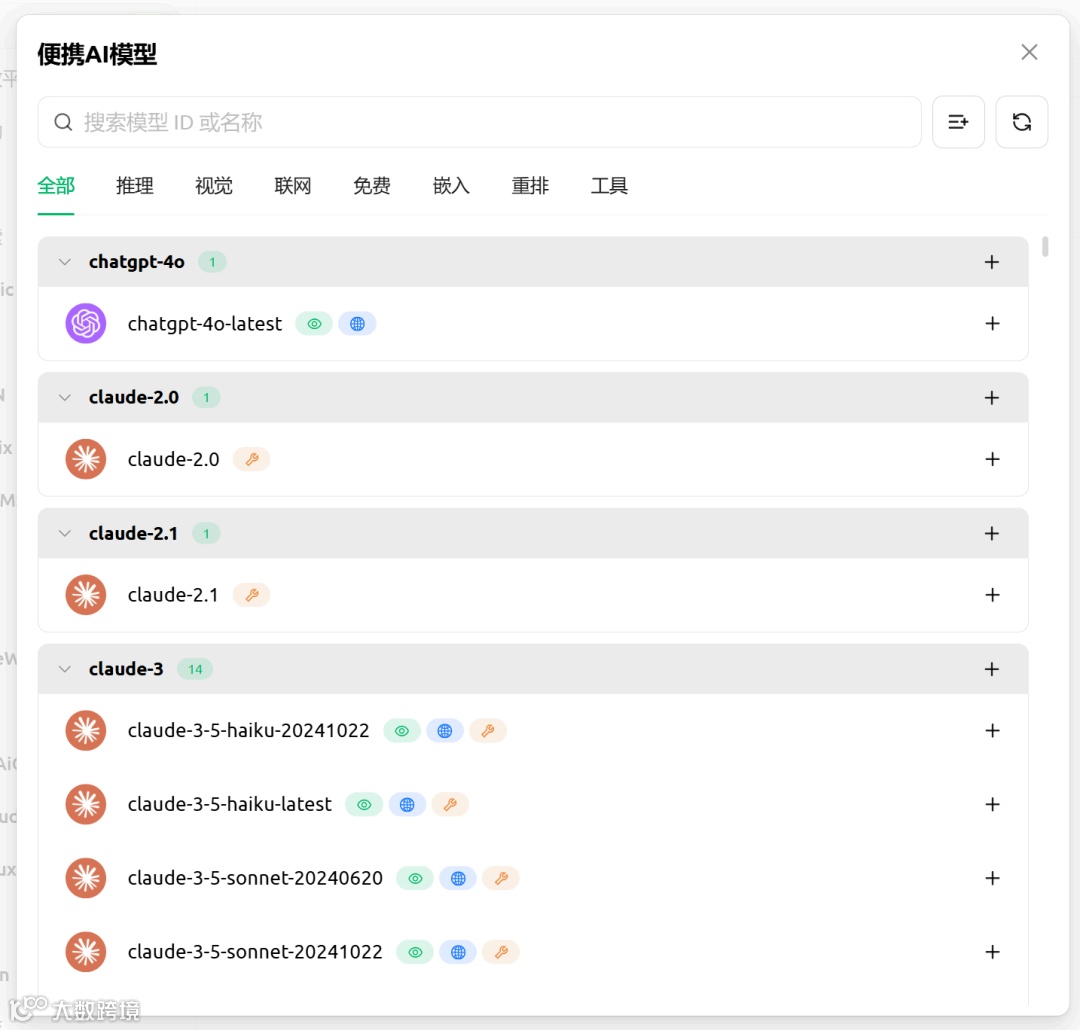Open the 重排 tab
The height and width of the screenshot is (1030, 1080).
(x=530, y=185)
